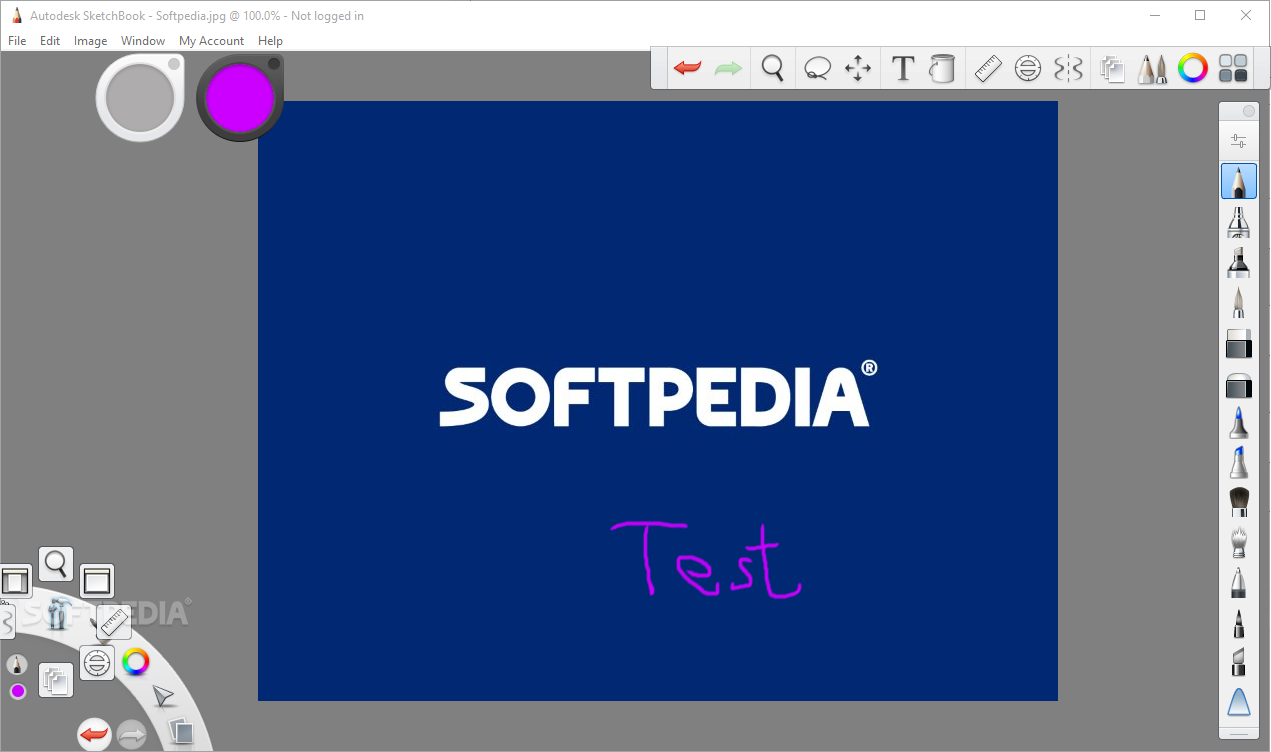
Task: Open the file pages icon at lagoon bottom
Action: [x=179, y=731]
